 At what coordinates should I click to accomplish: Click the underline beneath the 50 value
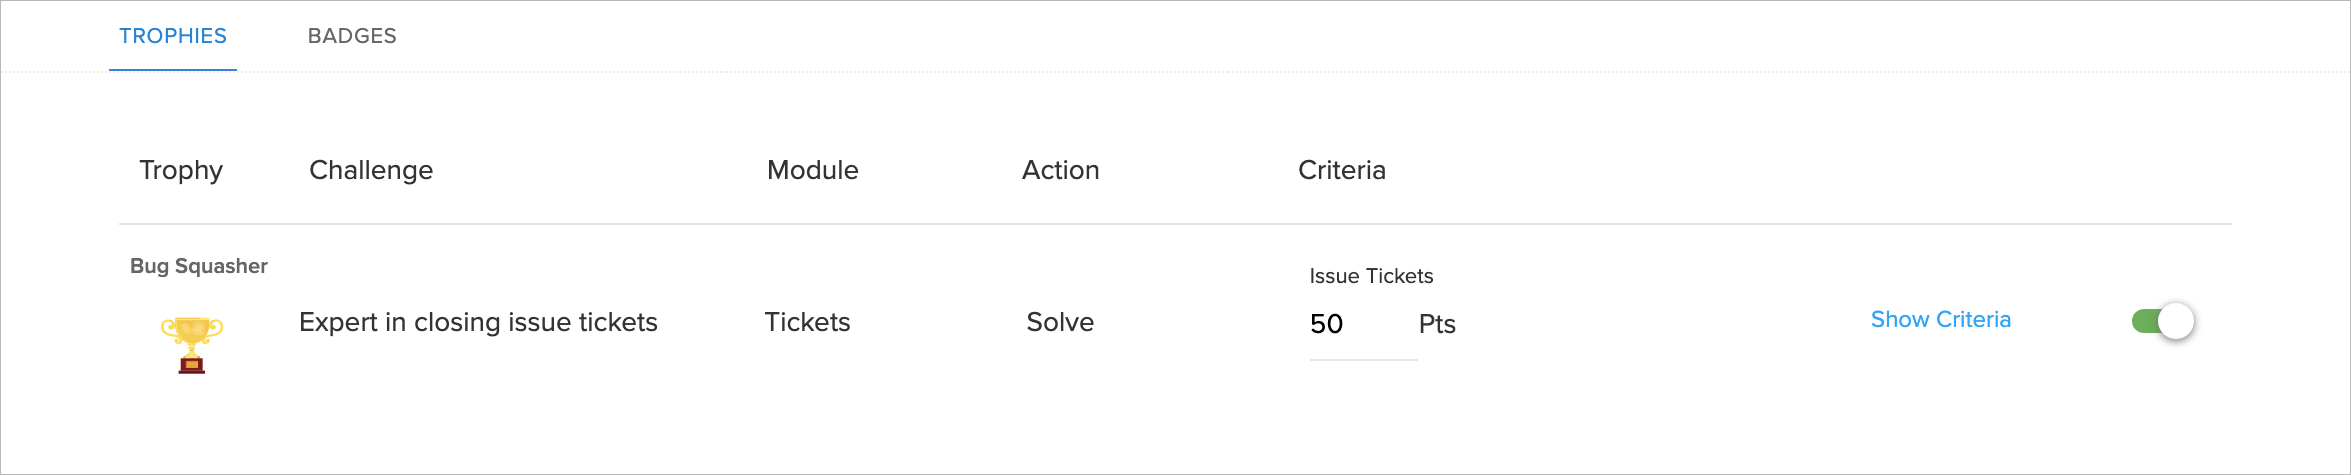[x=1363, y=359]
